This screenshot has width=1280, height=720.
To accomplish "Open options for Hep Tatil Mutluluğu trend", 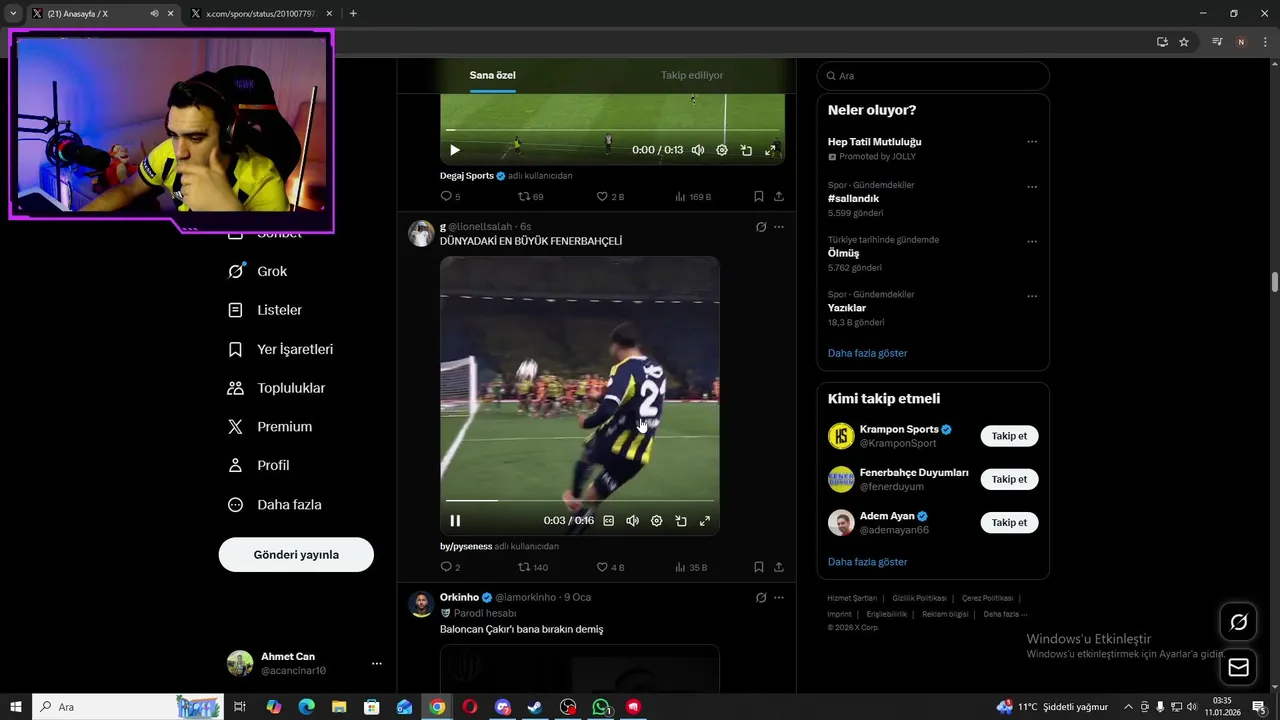I will click(1032, 142).
